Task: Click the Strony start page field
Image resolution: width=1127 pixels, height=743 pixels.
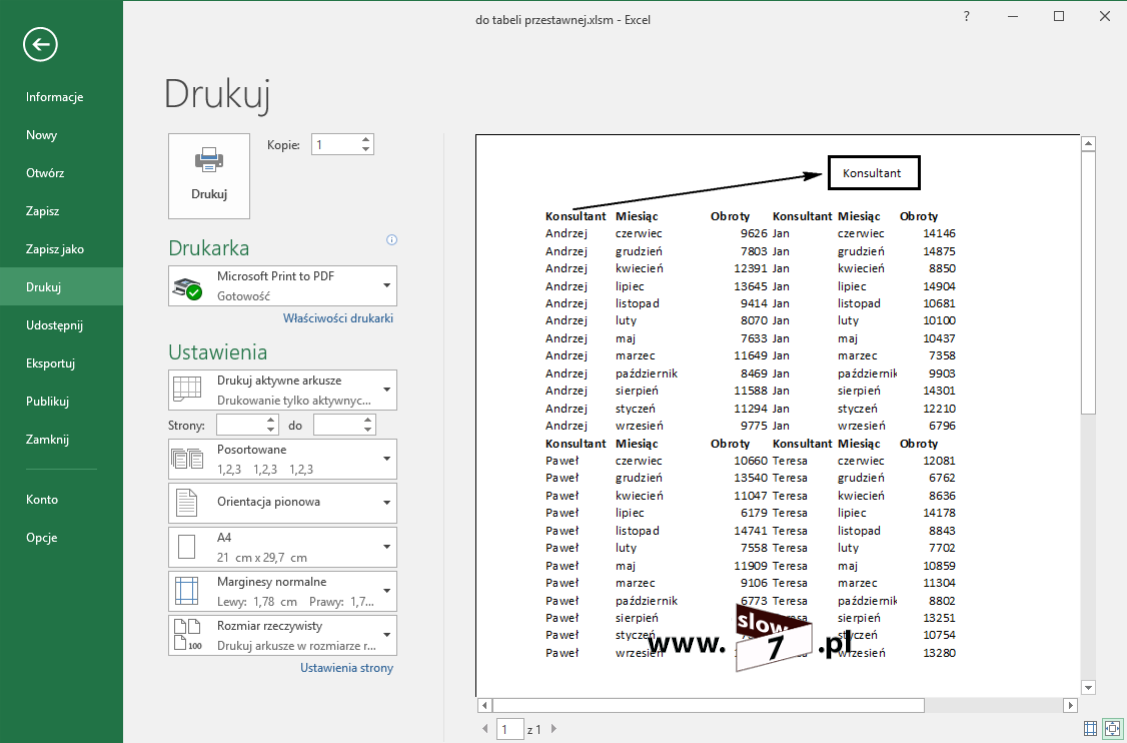Action: (x=240, y=425)
